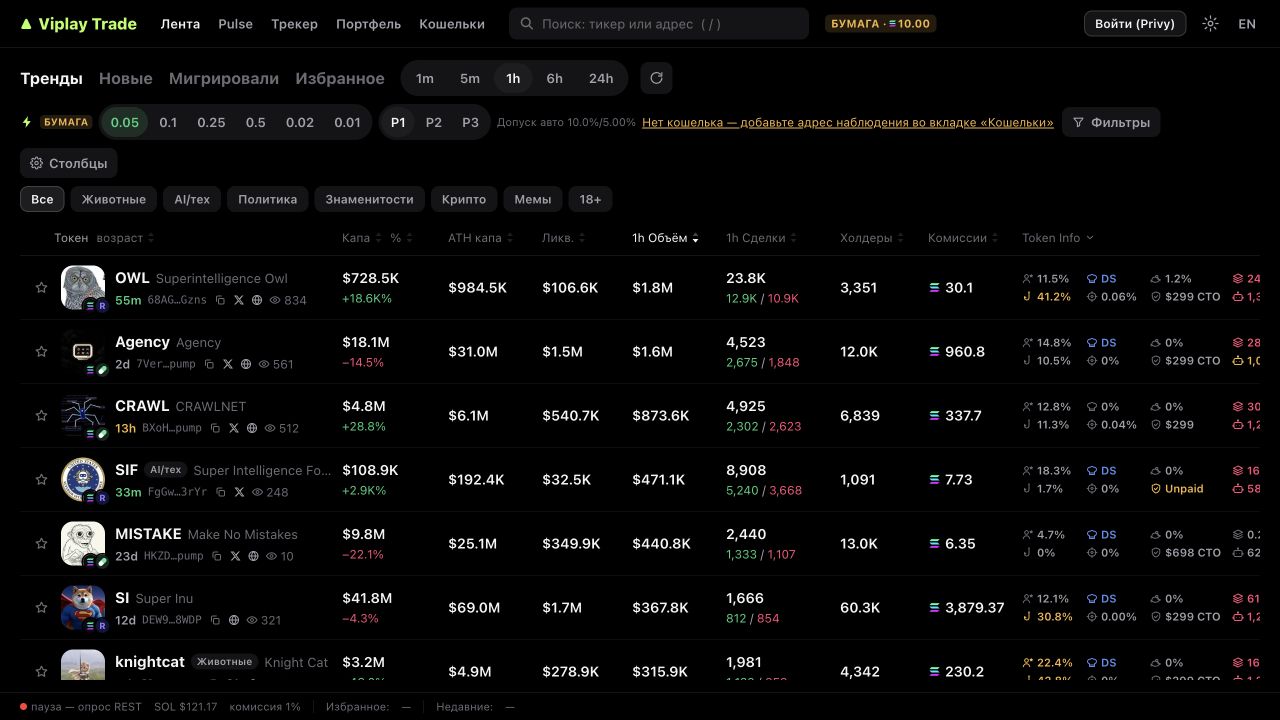Open the CRAWL token website globe

pos(252,428)
